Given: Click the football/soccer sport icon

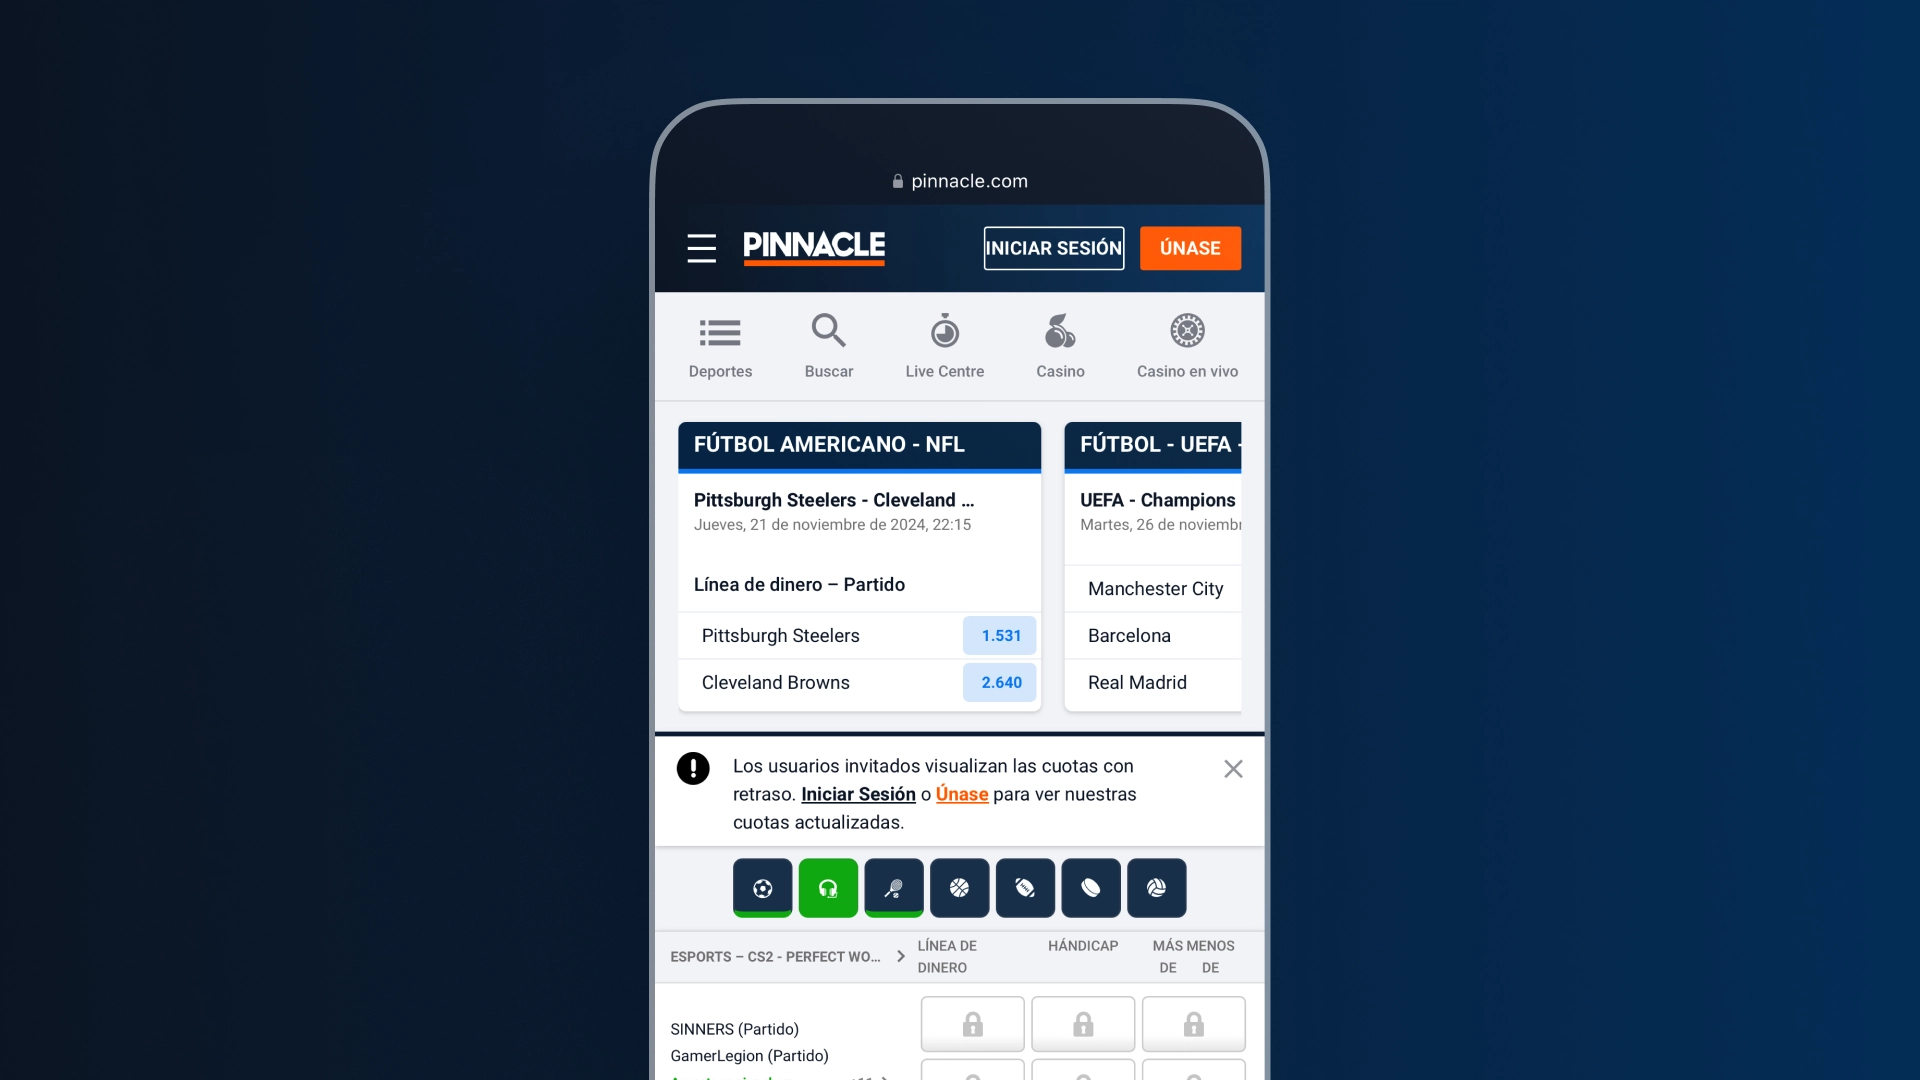Looking at the screenshot, I should [x=762, y=886].
